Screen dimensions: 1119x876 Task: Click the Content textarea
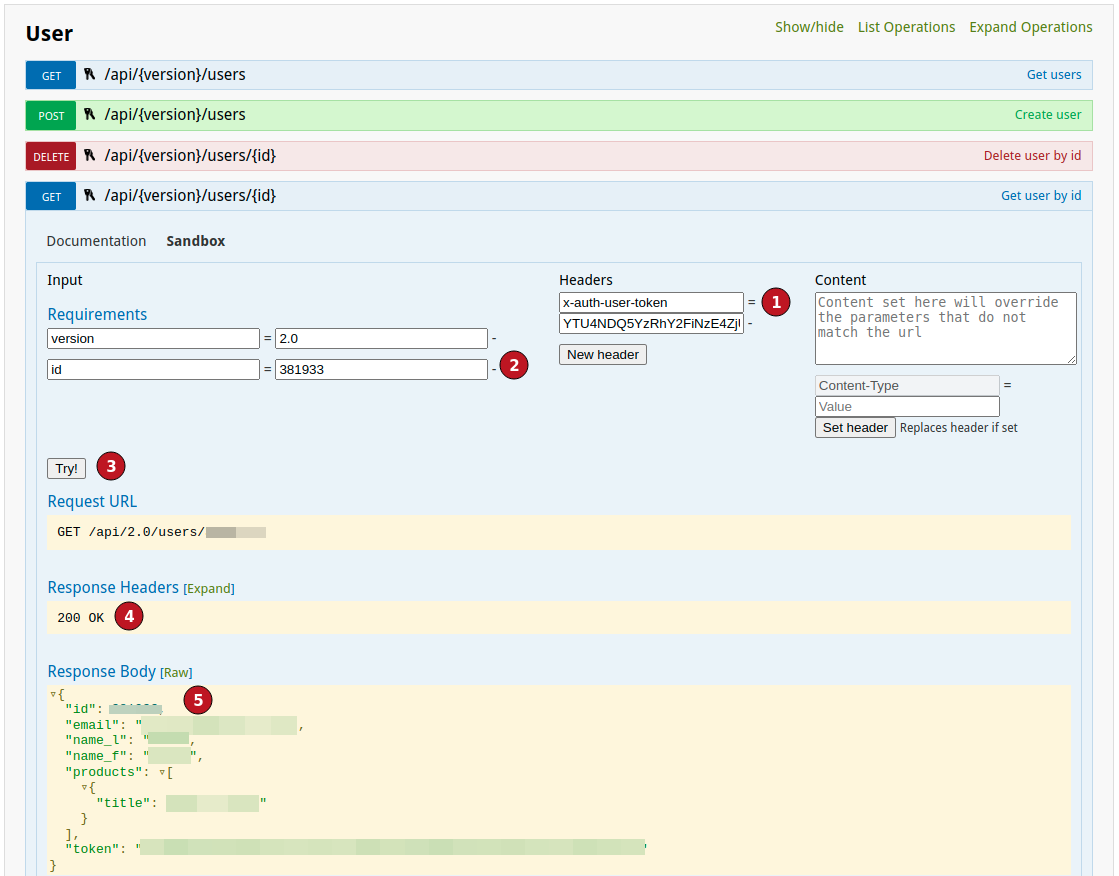point(946,328)
